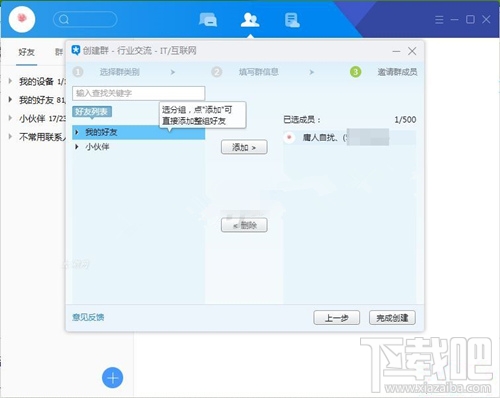Expand 我的好友 in dialog friend list

click(77, 132)
